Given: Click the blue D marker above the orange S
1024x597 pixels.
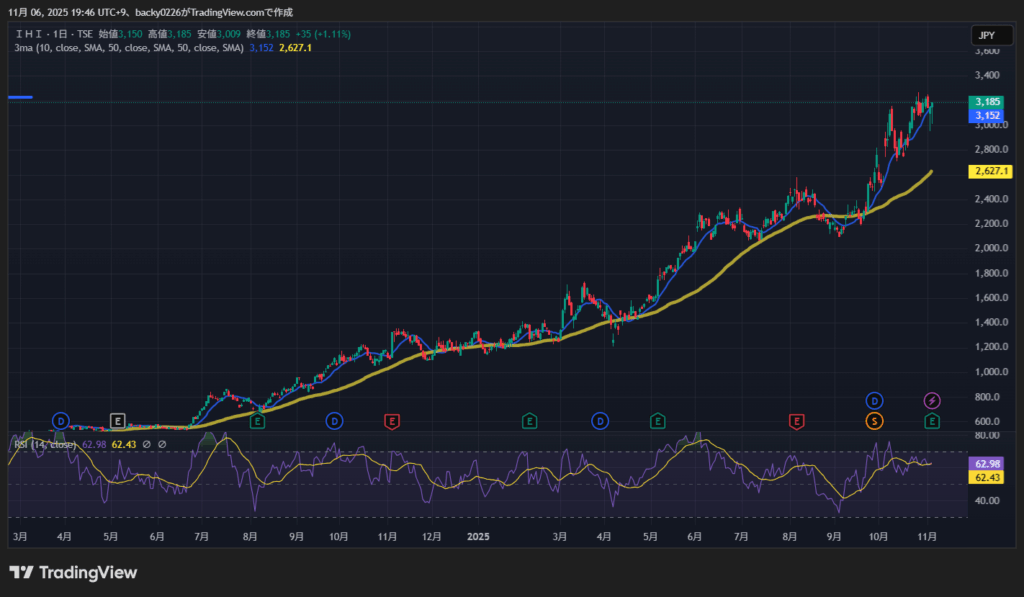Looking at the screenshot, I should [874, 401].
